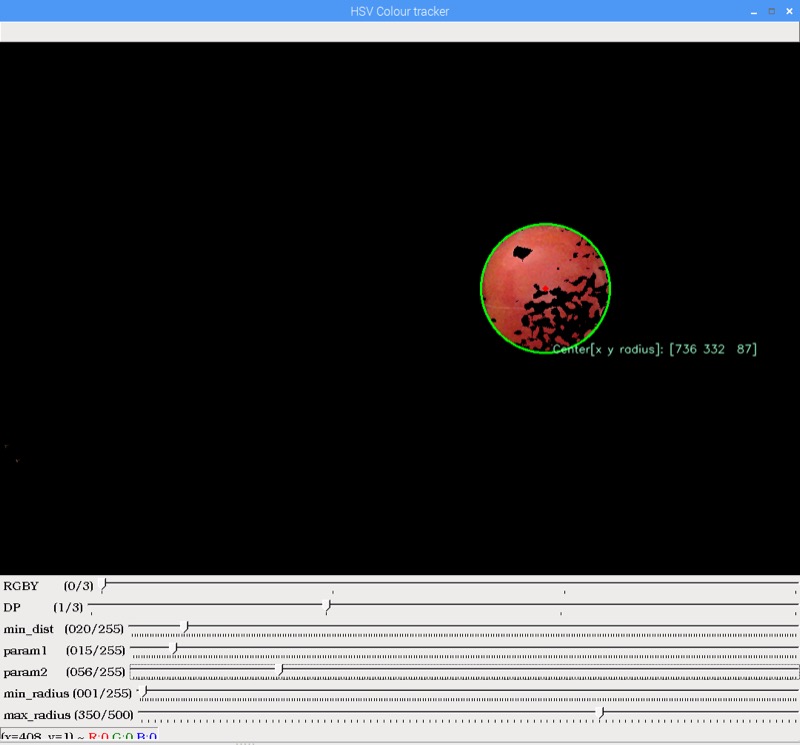800x745 pixels.
Task: Click the max_radius (350/500) label
Action: tap(68, 715)
